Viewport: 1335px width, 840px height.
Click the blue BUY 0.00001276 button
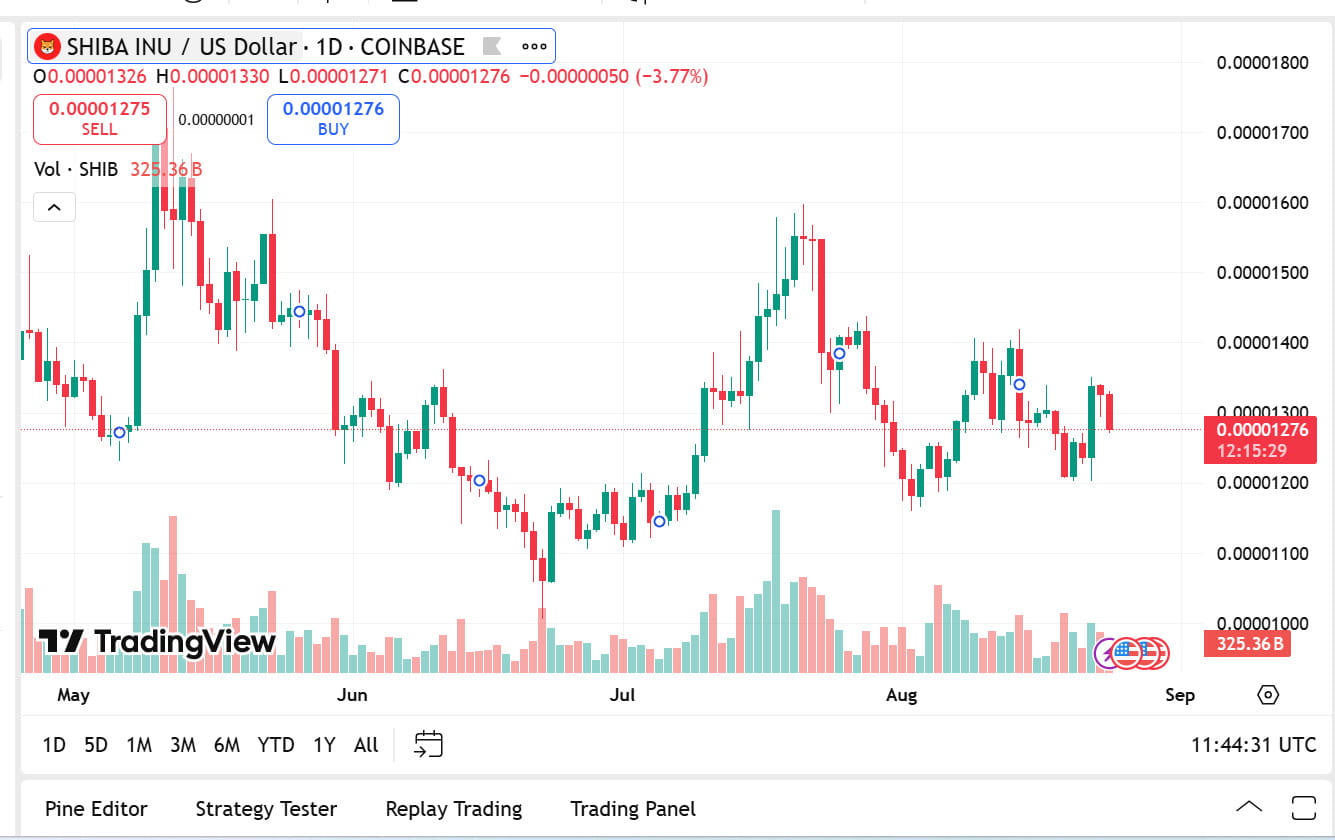333,119
